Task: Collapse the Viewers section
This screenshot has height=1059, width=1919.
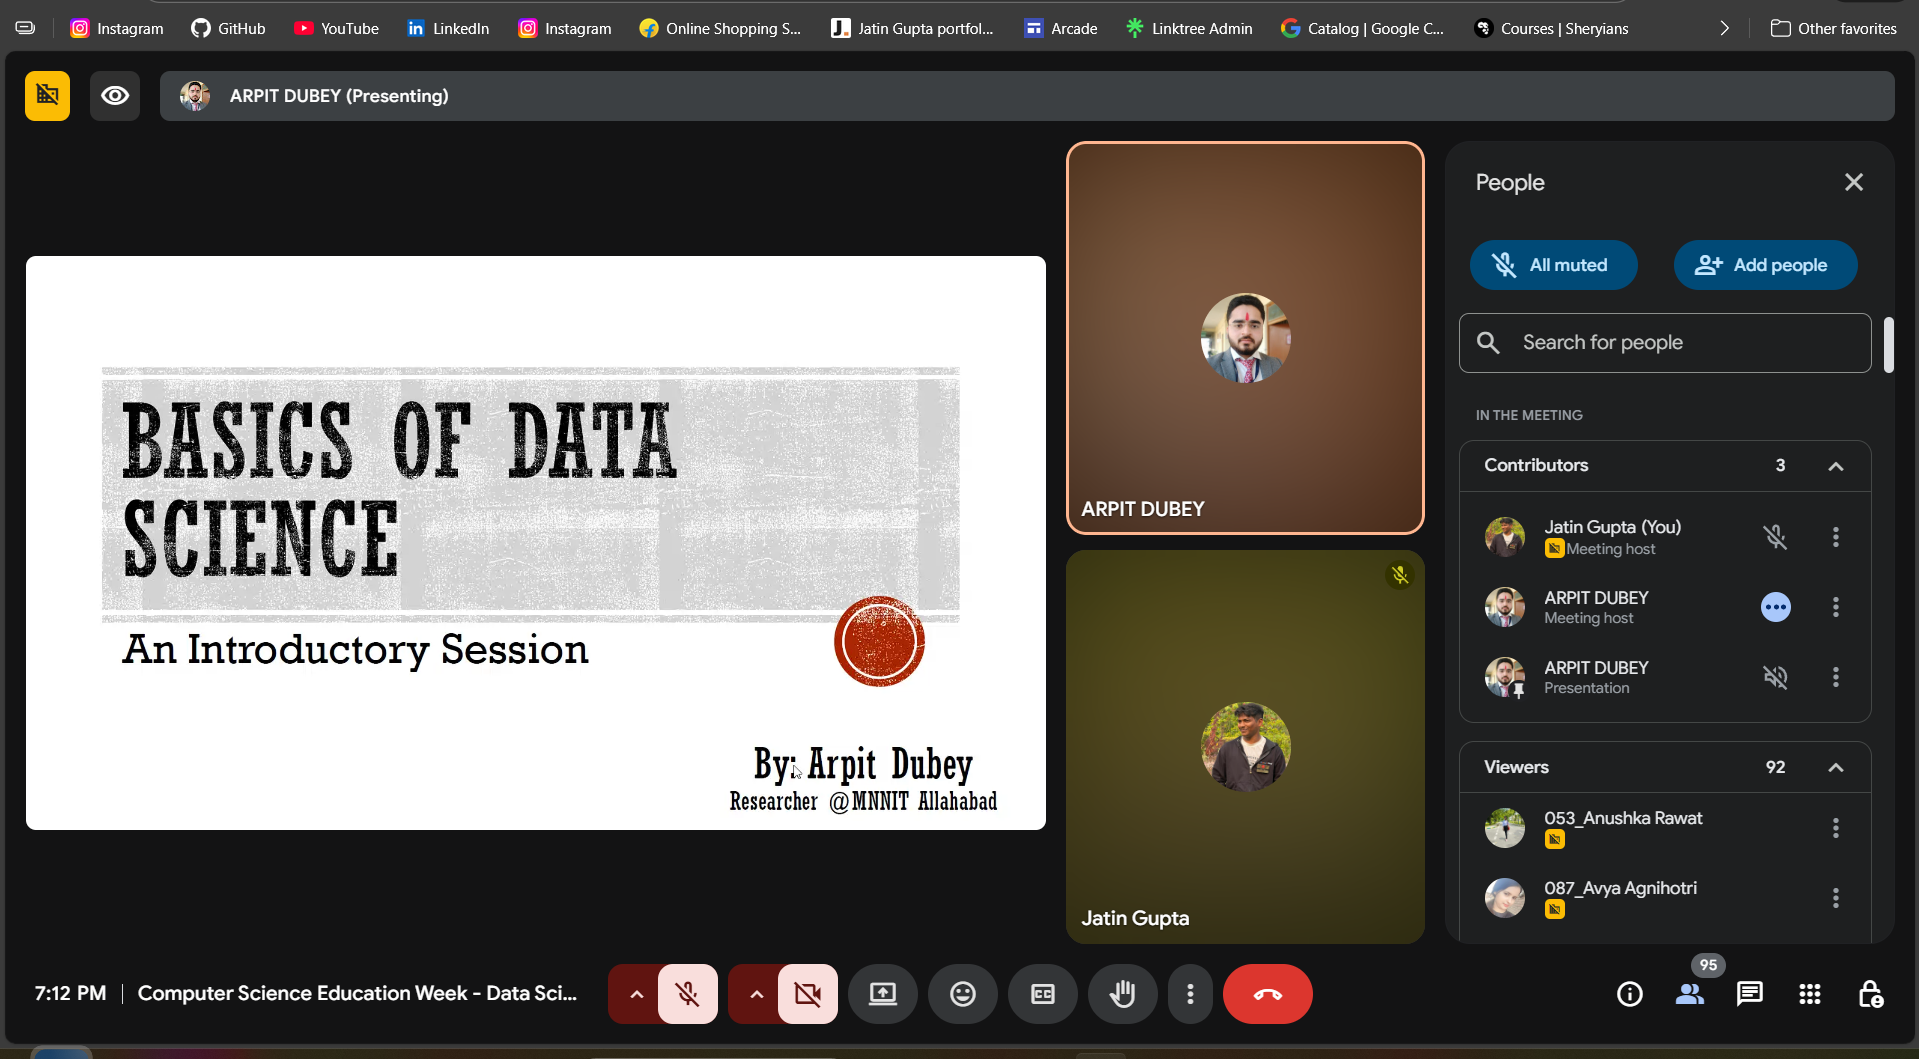Action: [1837, 767]
